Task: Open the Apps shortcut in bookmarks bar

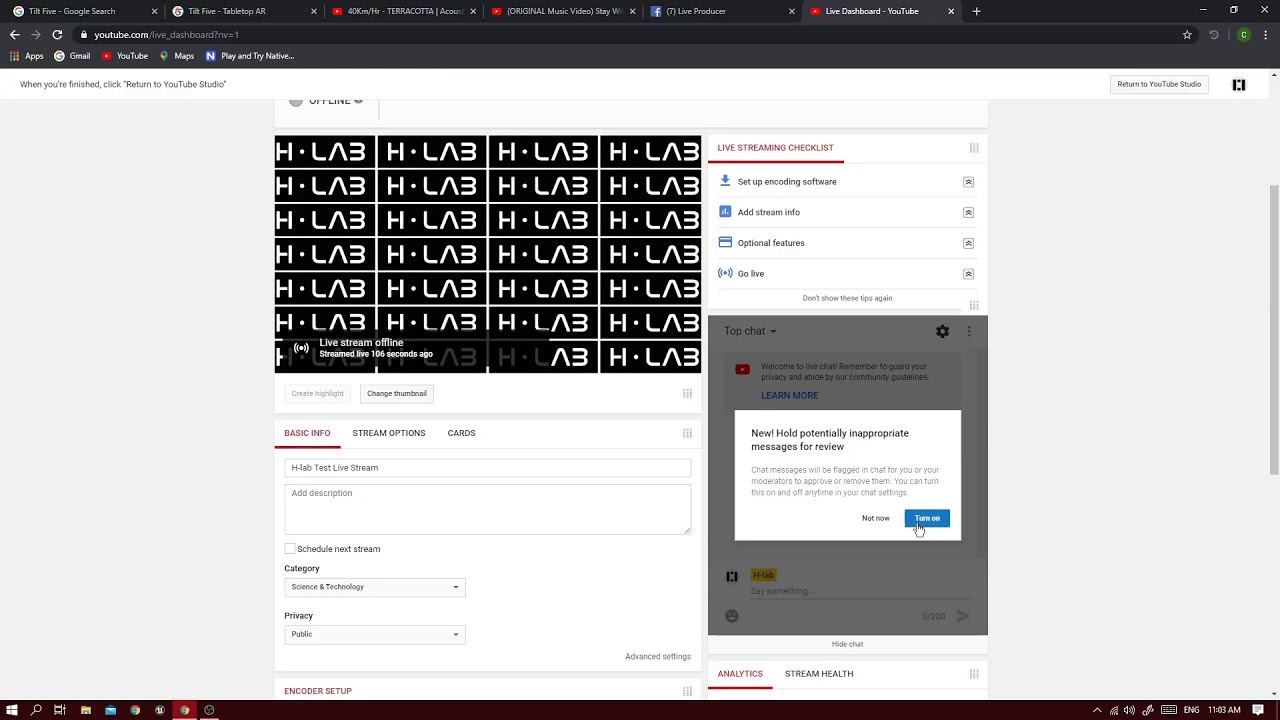Action: pos(27,56)
